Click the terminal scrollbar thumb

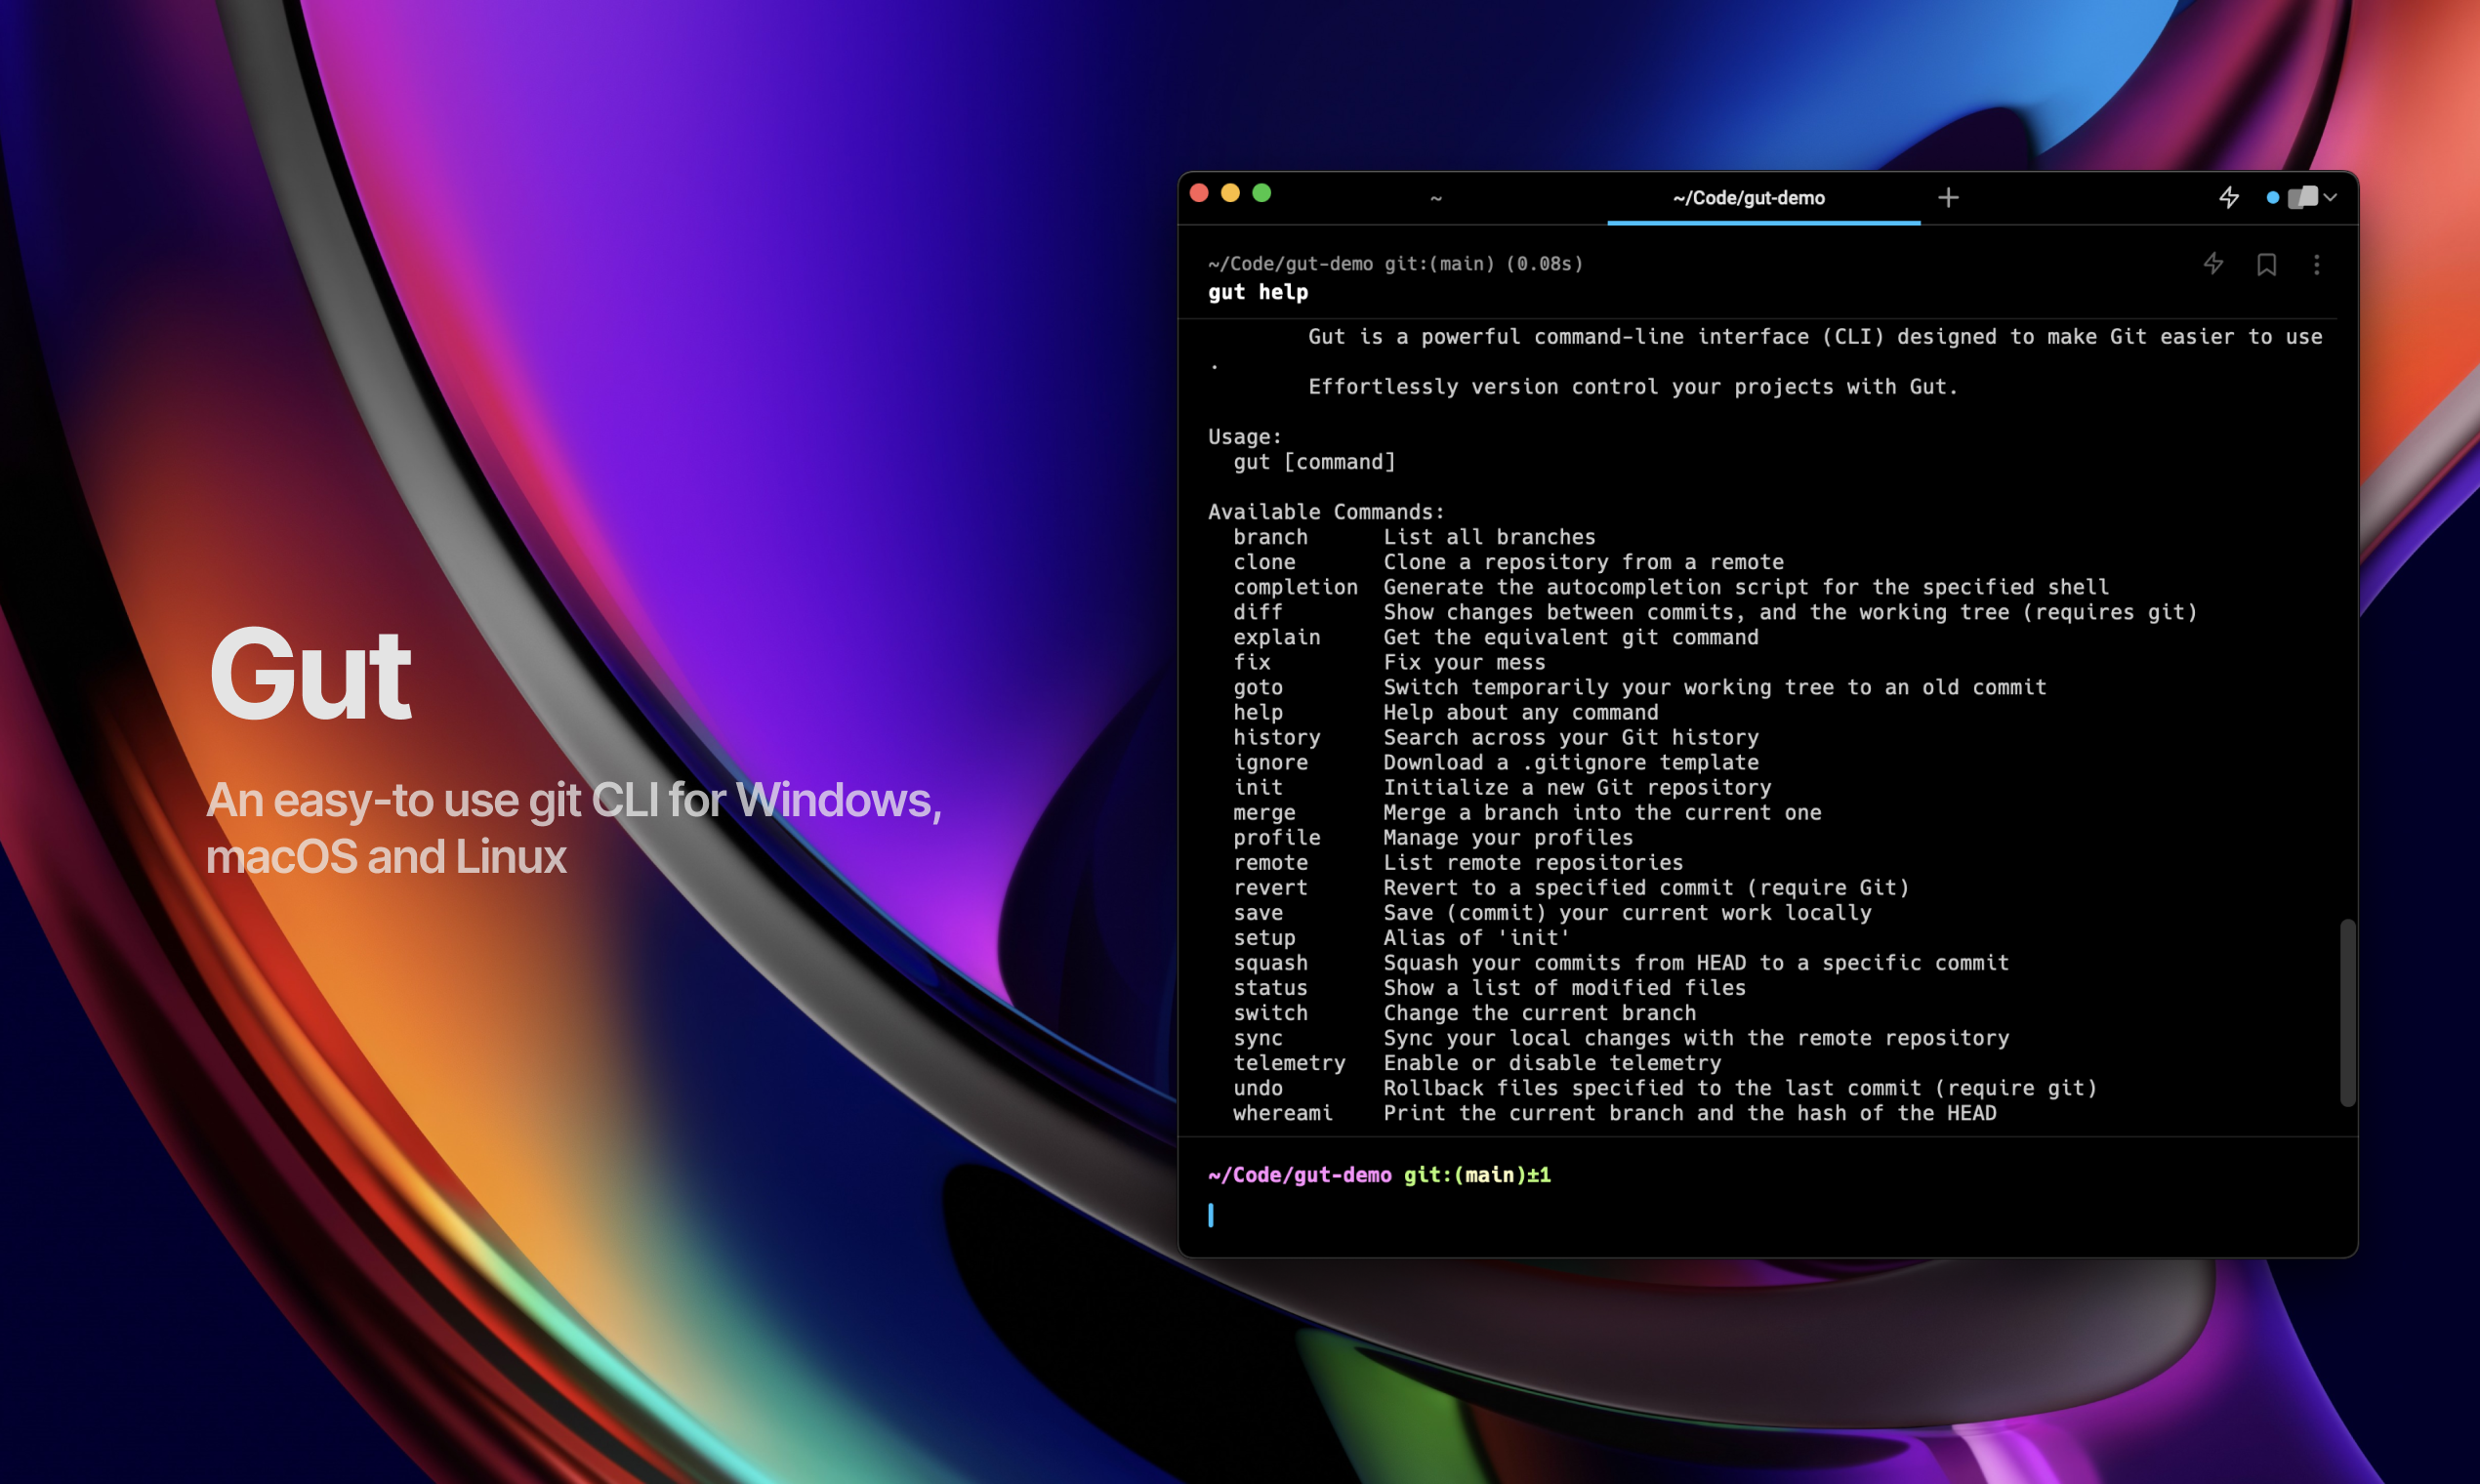(2346, 1011)
